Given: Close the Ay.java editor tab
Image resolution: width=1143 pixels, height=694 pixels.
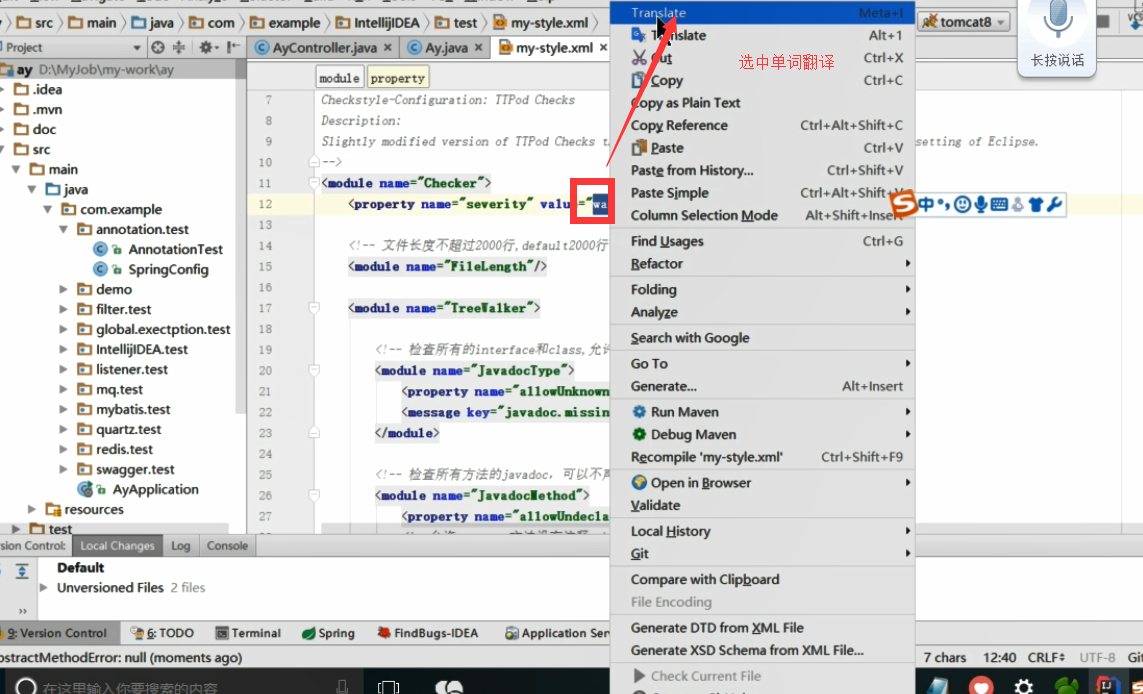Looking at the screenshot, I should [478, 48].
